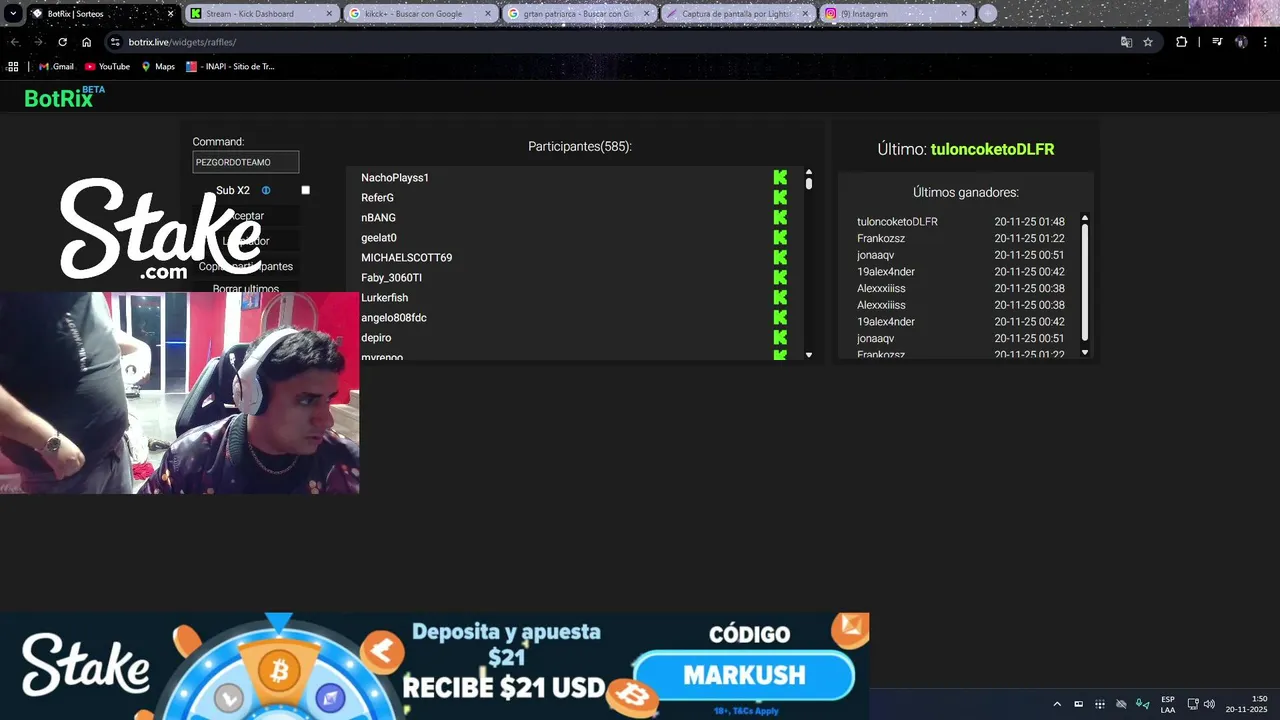
Task: Click the Participantes(585) heading
Action: click(580, 146)
